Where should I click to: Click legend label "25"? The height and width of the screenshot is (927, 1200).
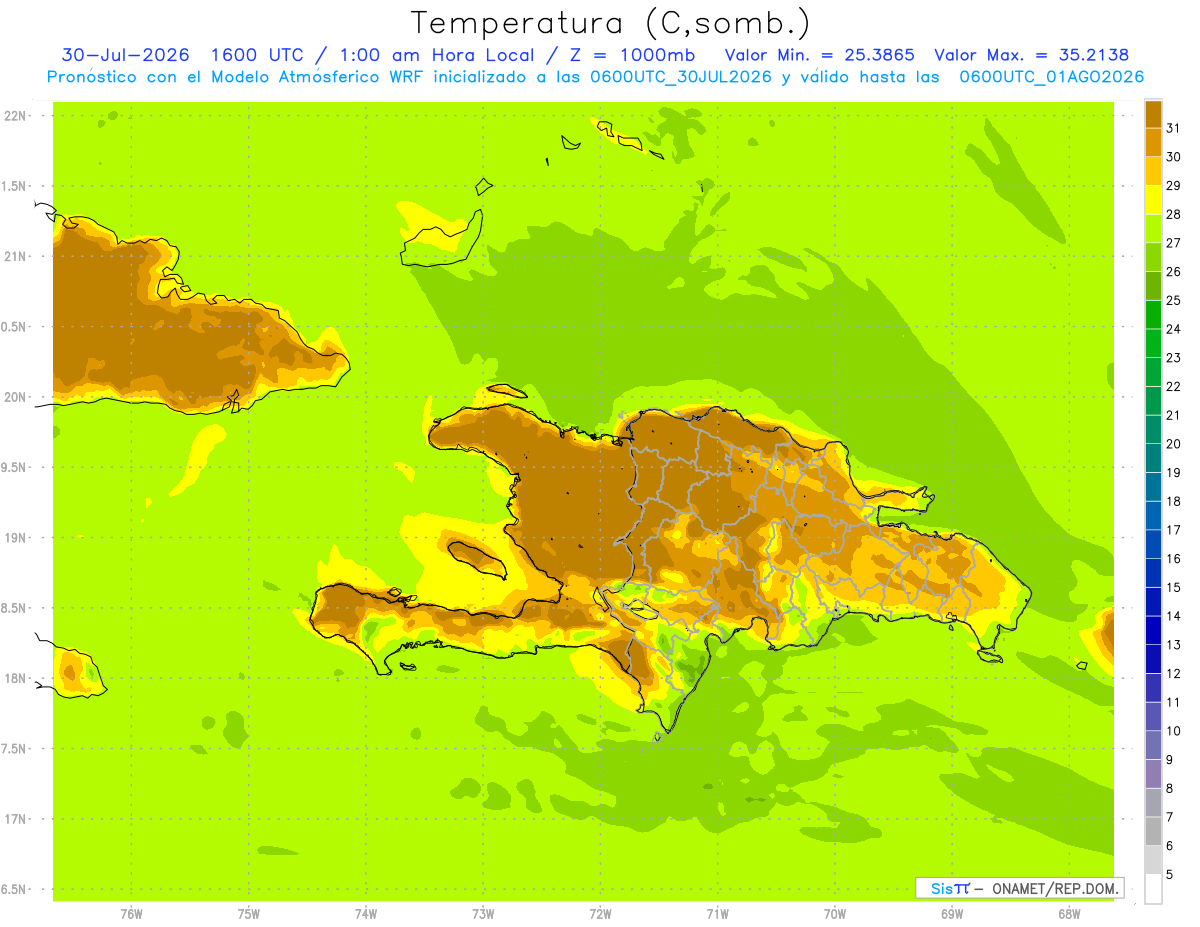[x=1173, y=300]
